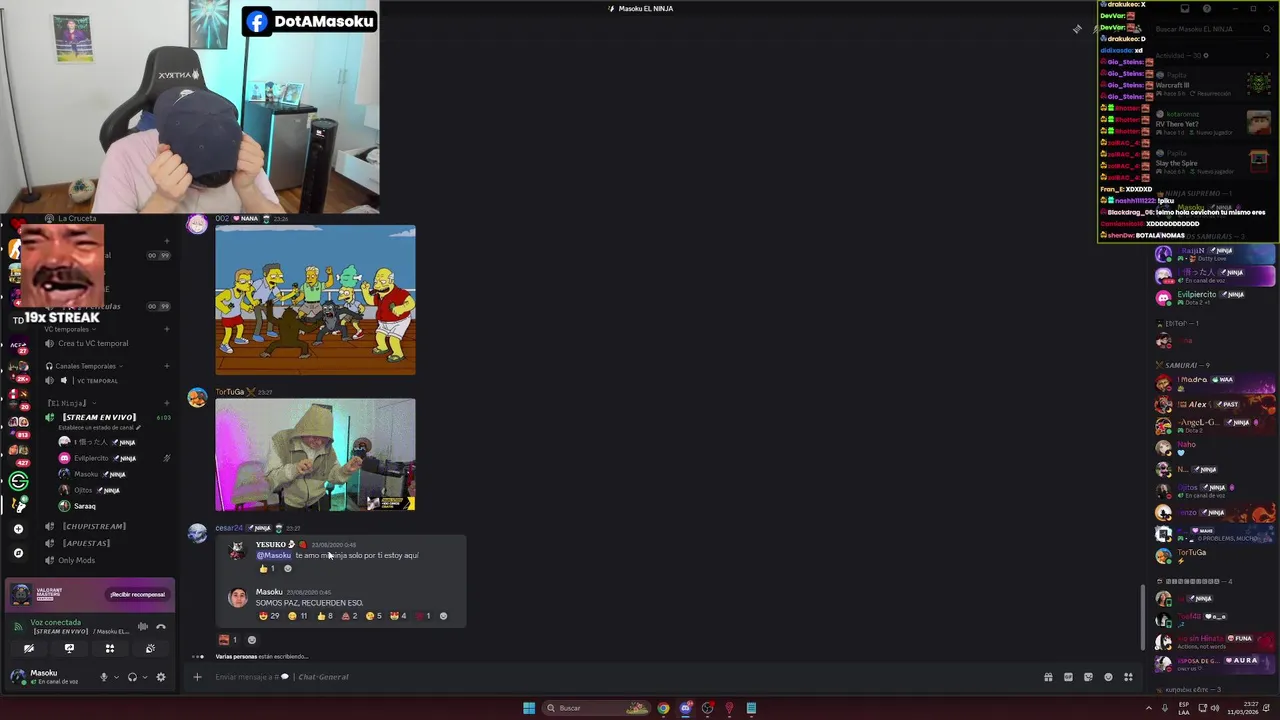Disconnect from voice channel

click(x=161, y=627)
